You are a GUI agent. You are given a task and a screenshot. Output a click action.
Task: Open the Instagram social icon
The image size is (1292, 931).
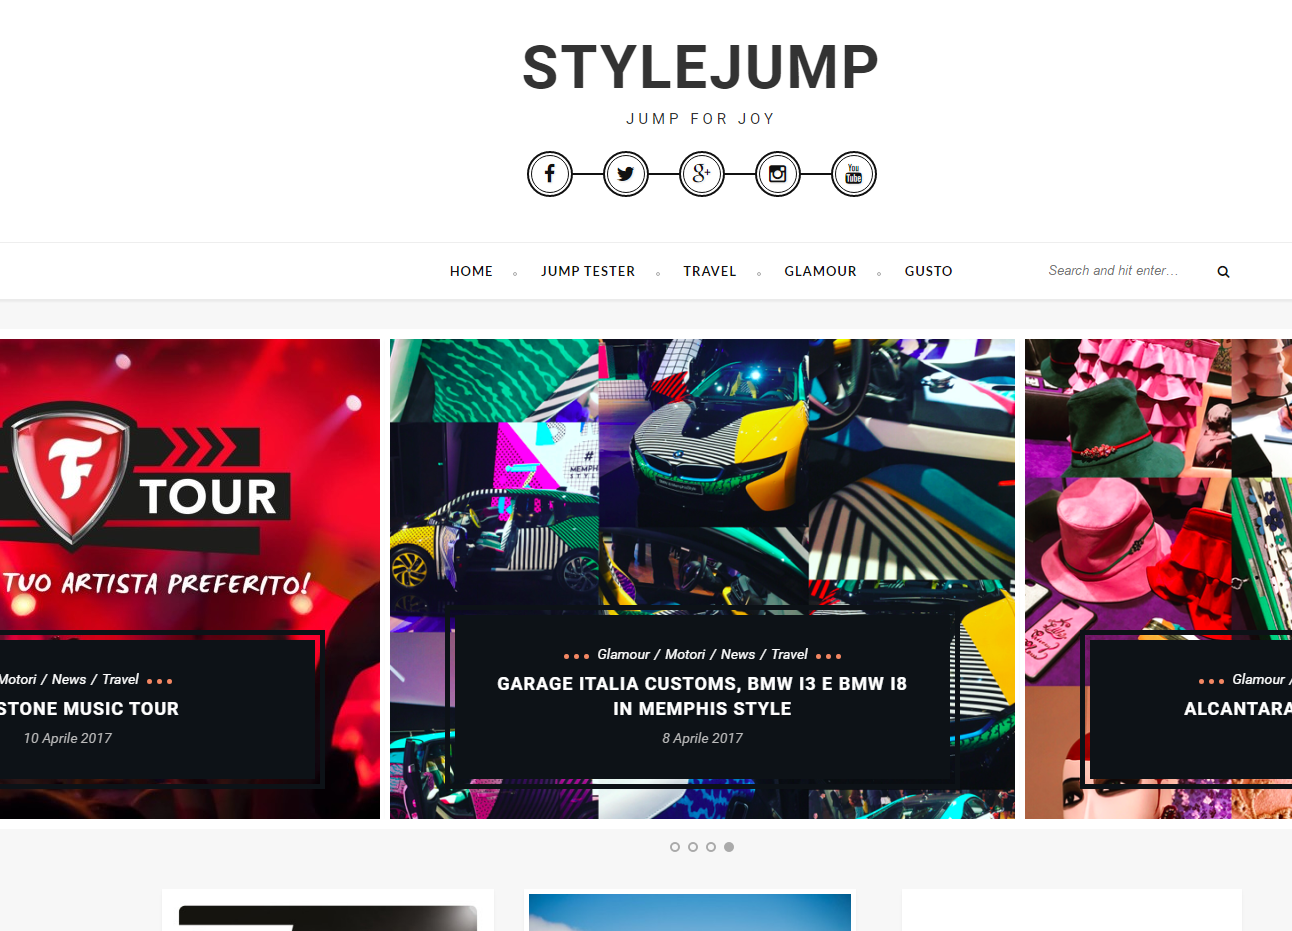778,174
